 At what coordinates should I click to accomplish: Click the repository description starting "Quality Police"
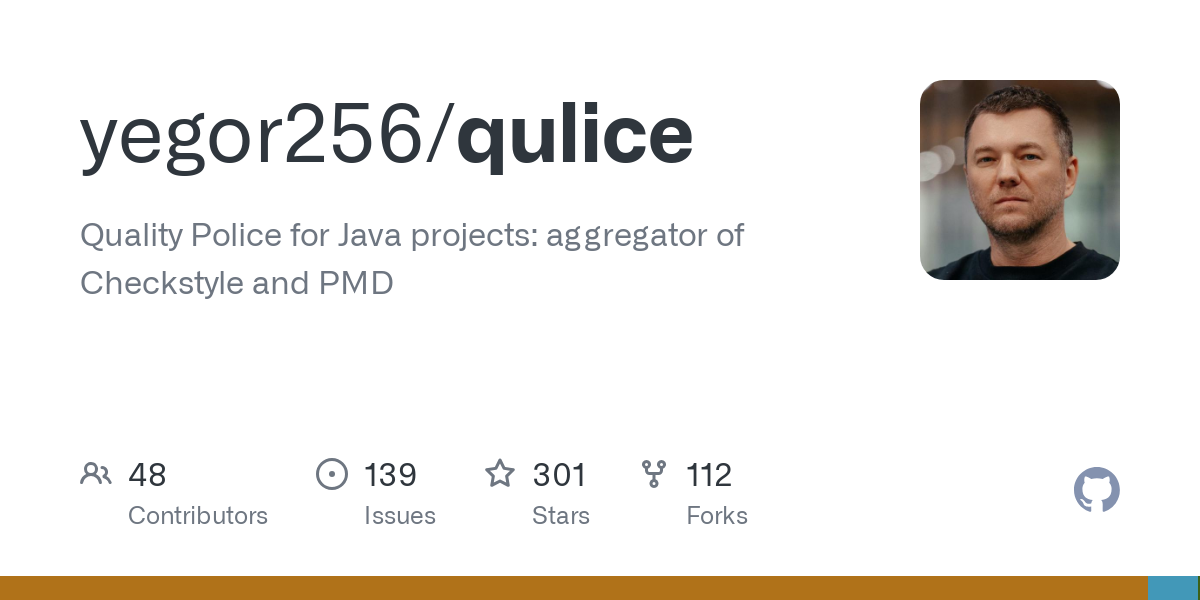411,236
